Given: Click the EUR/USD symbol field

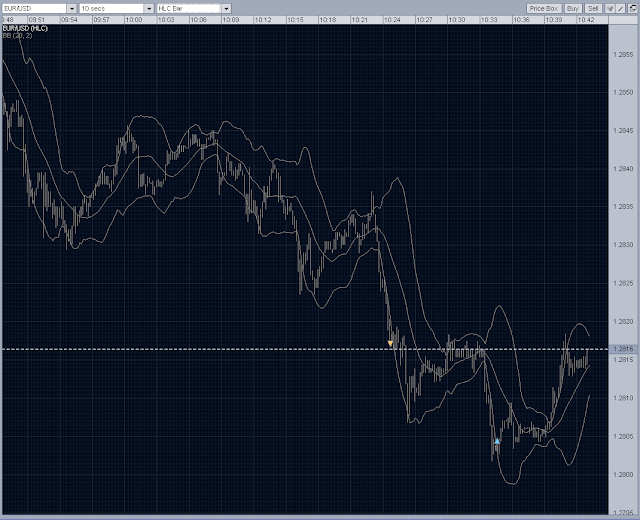Looking at the screenshot, I should pos(34,8).
